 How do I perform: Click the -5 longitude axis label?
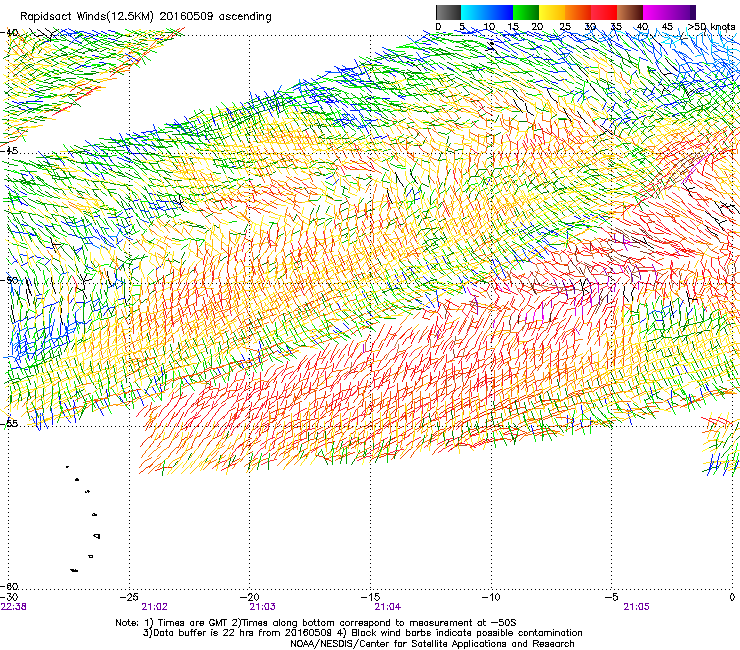pyautogui.click(x=611, y=598)
